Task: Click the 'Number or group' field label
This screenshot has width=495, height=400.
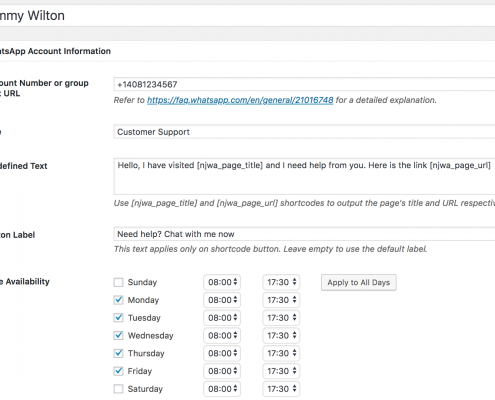Action: pyautogui.click(x=44, y=88)
